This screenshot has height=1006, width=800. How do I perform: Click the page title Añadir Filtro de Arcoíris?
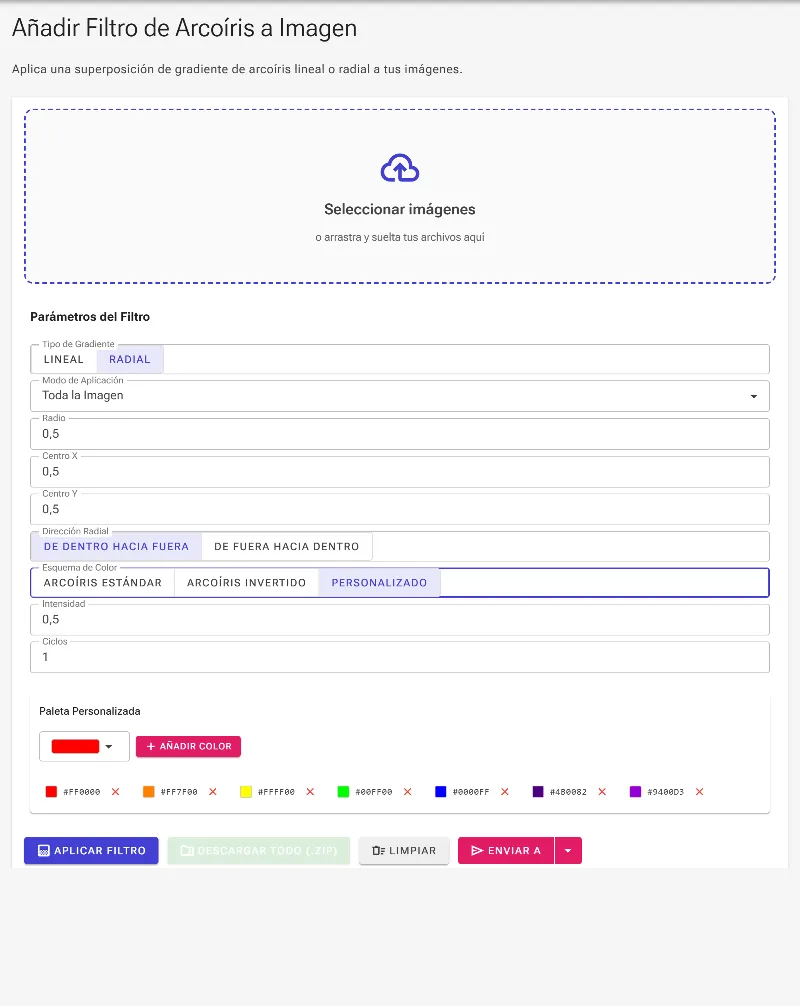(x=185, y=28)
